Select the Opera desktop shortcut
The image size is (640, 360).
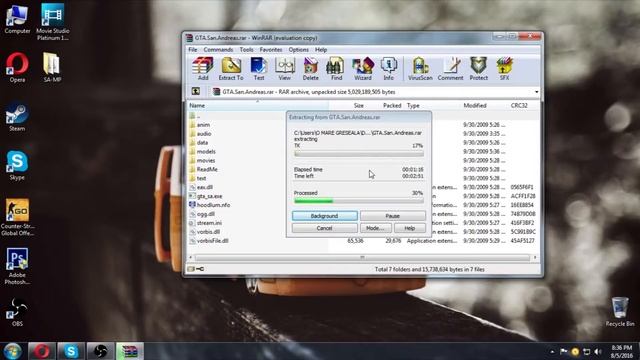(17, 67)
